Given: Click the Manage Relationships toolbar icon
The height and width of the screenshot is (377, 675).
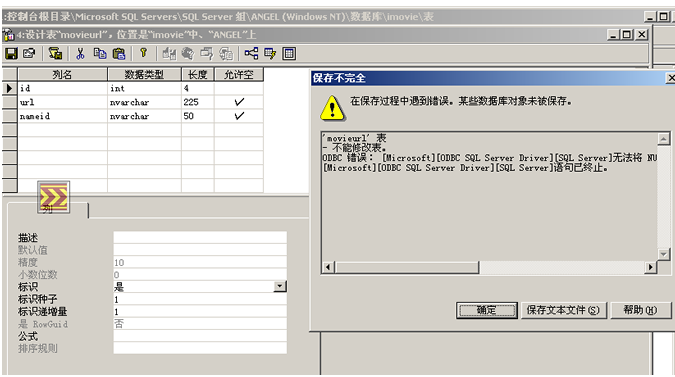Looking at the screenshot, I should [251, 53].
